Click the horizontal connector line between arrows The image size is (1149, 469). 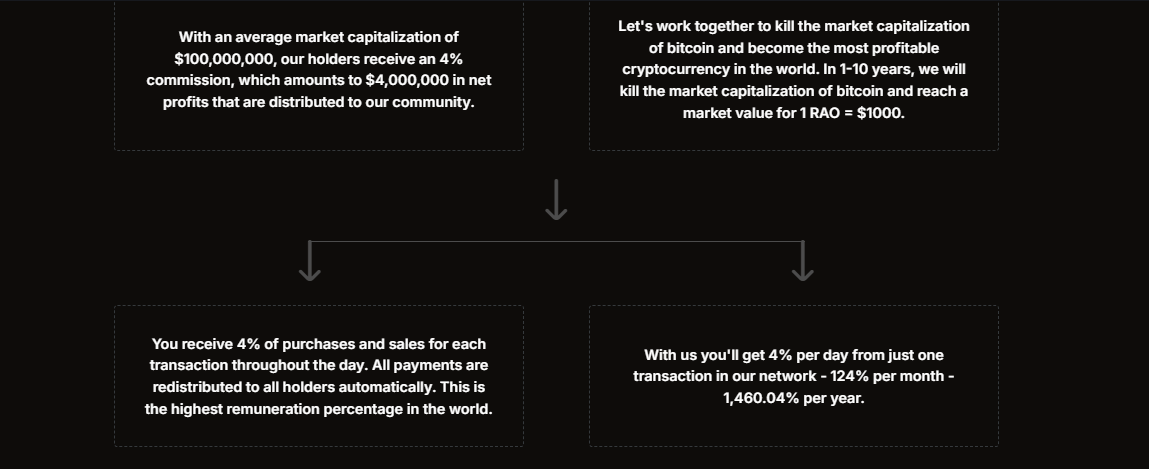coord(556,242)
